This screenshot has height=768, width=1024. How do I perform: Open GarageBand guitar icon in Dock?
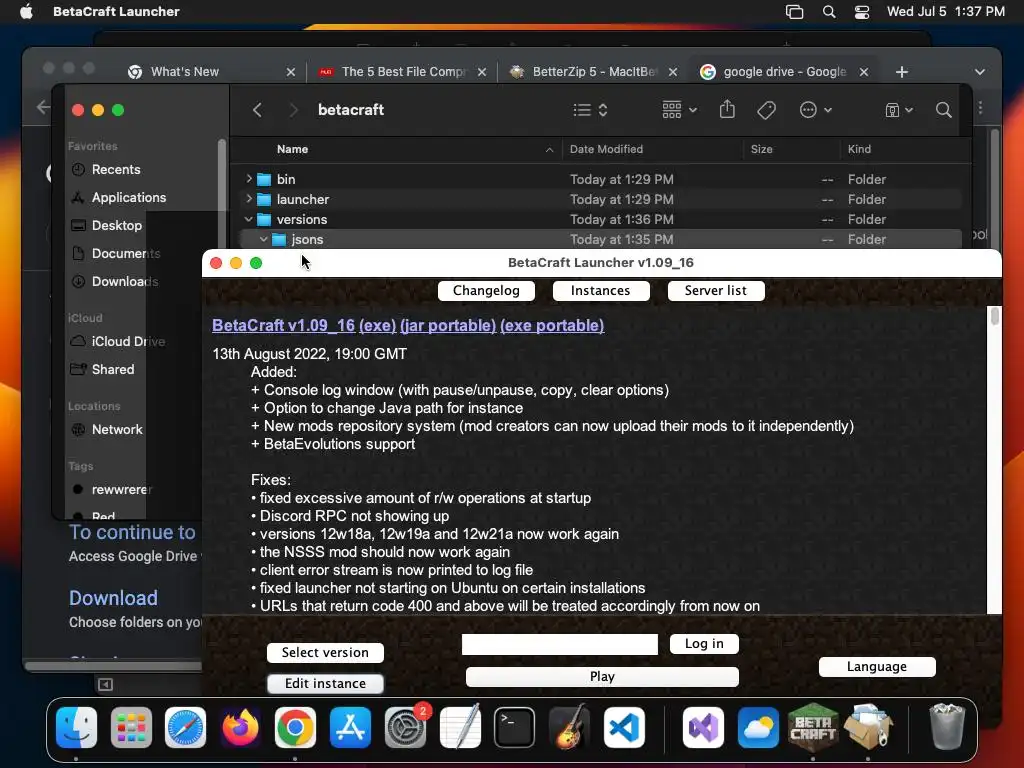[569, 728]
